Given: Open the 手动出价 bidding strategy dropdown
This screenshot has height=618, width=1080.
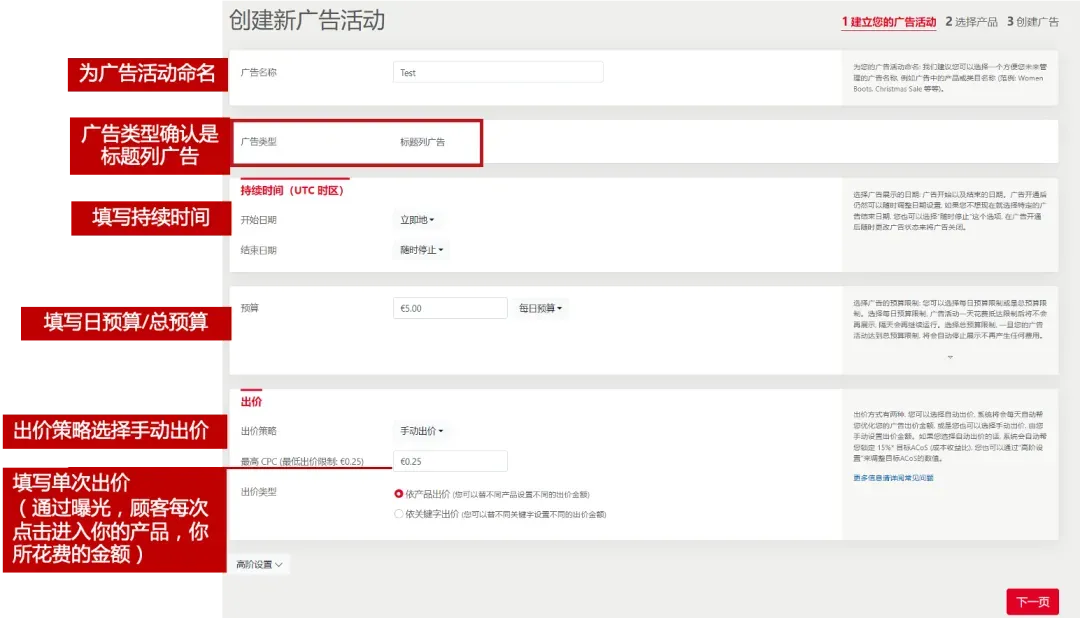Looking at the screenshot, I should coord(422,431).
